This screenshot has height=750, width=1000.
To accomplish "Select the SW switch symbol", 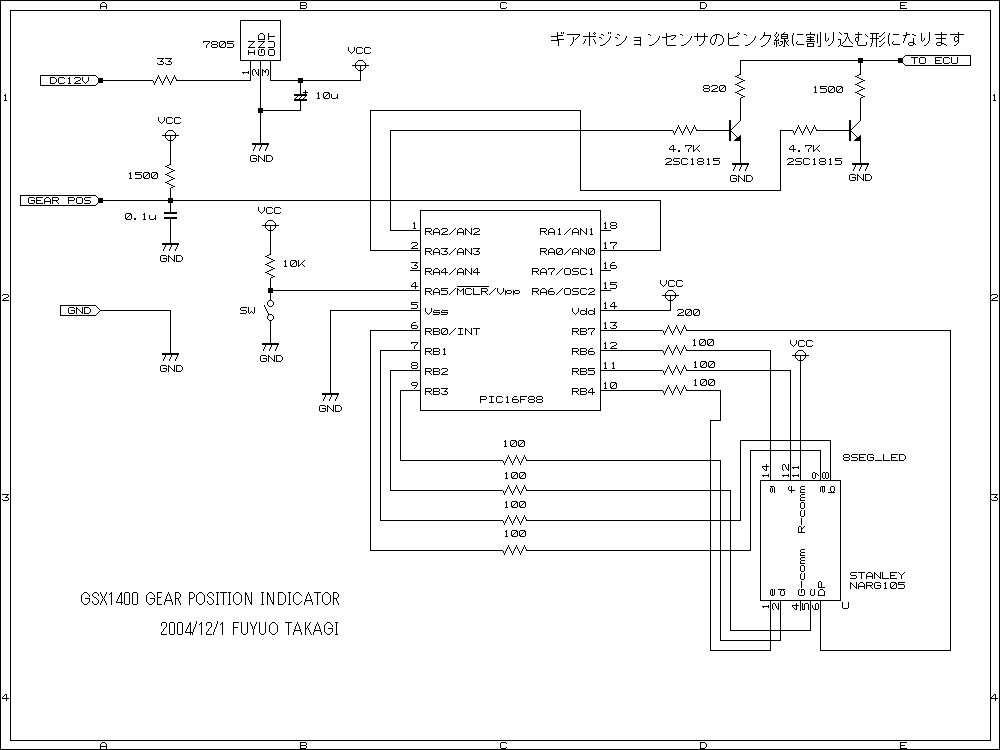I will pyautogui.click(x=269, y=318).
